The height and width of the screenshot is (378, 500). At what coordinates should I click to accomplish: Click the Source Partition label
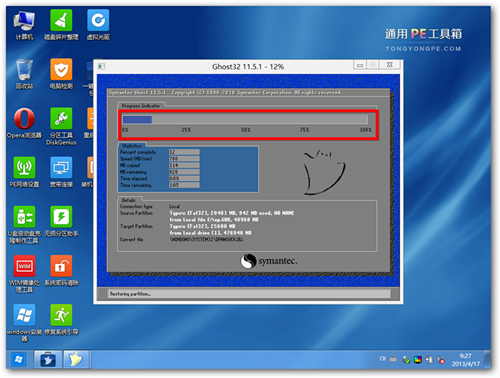(x=136, y=213)
